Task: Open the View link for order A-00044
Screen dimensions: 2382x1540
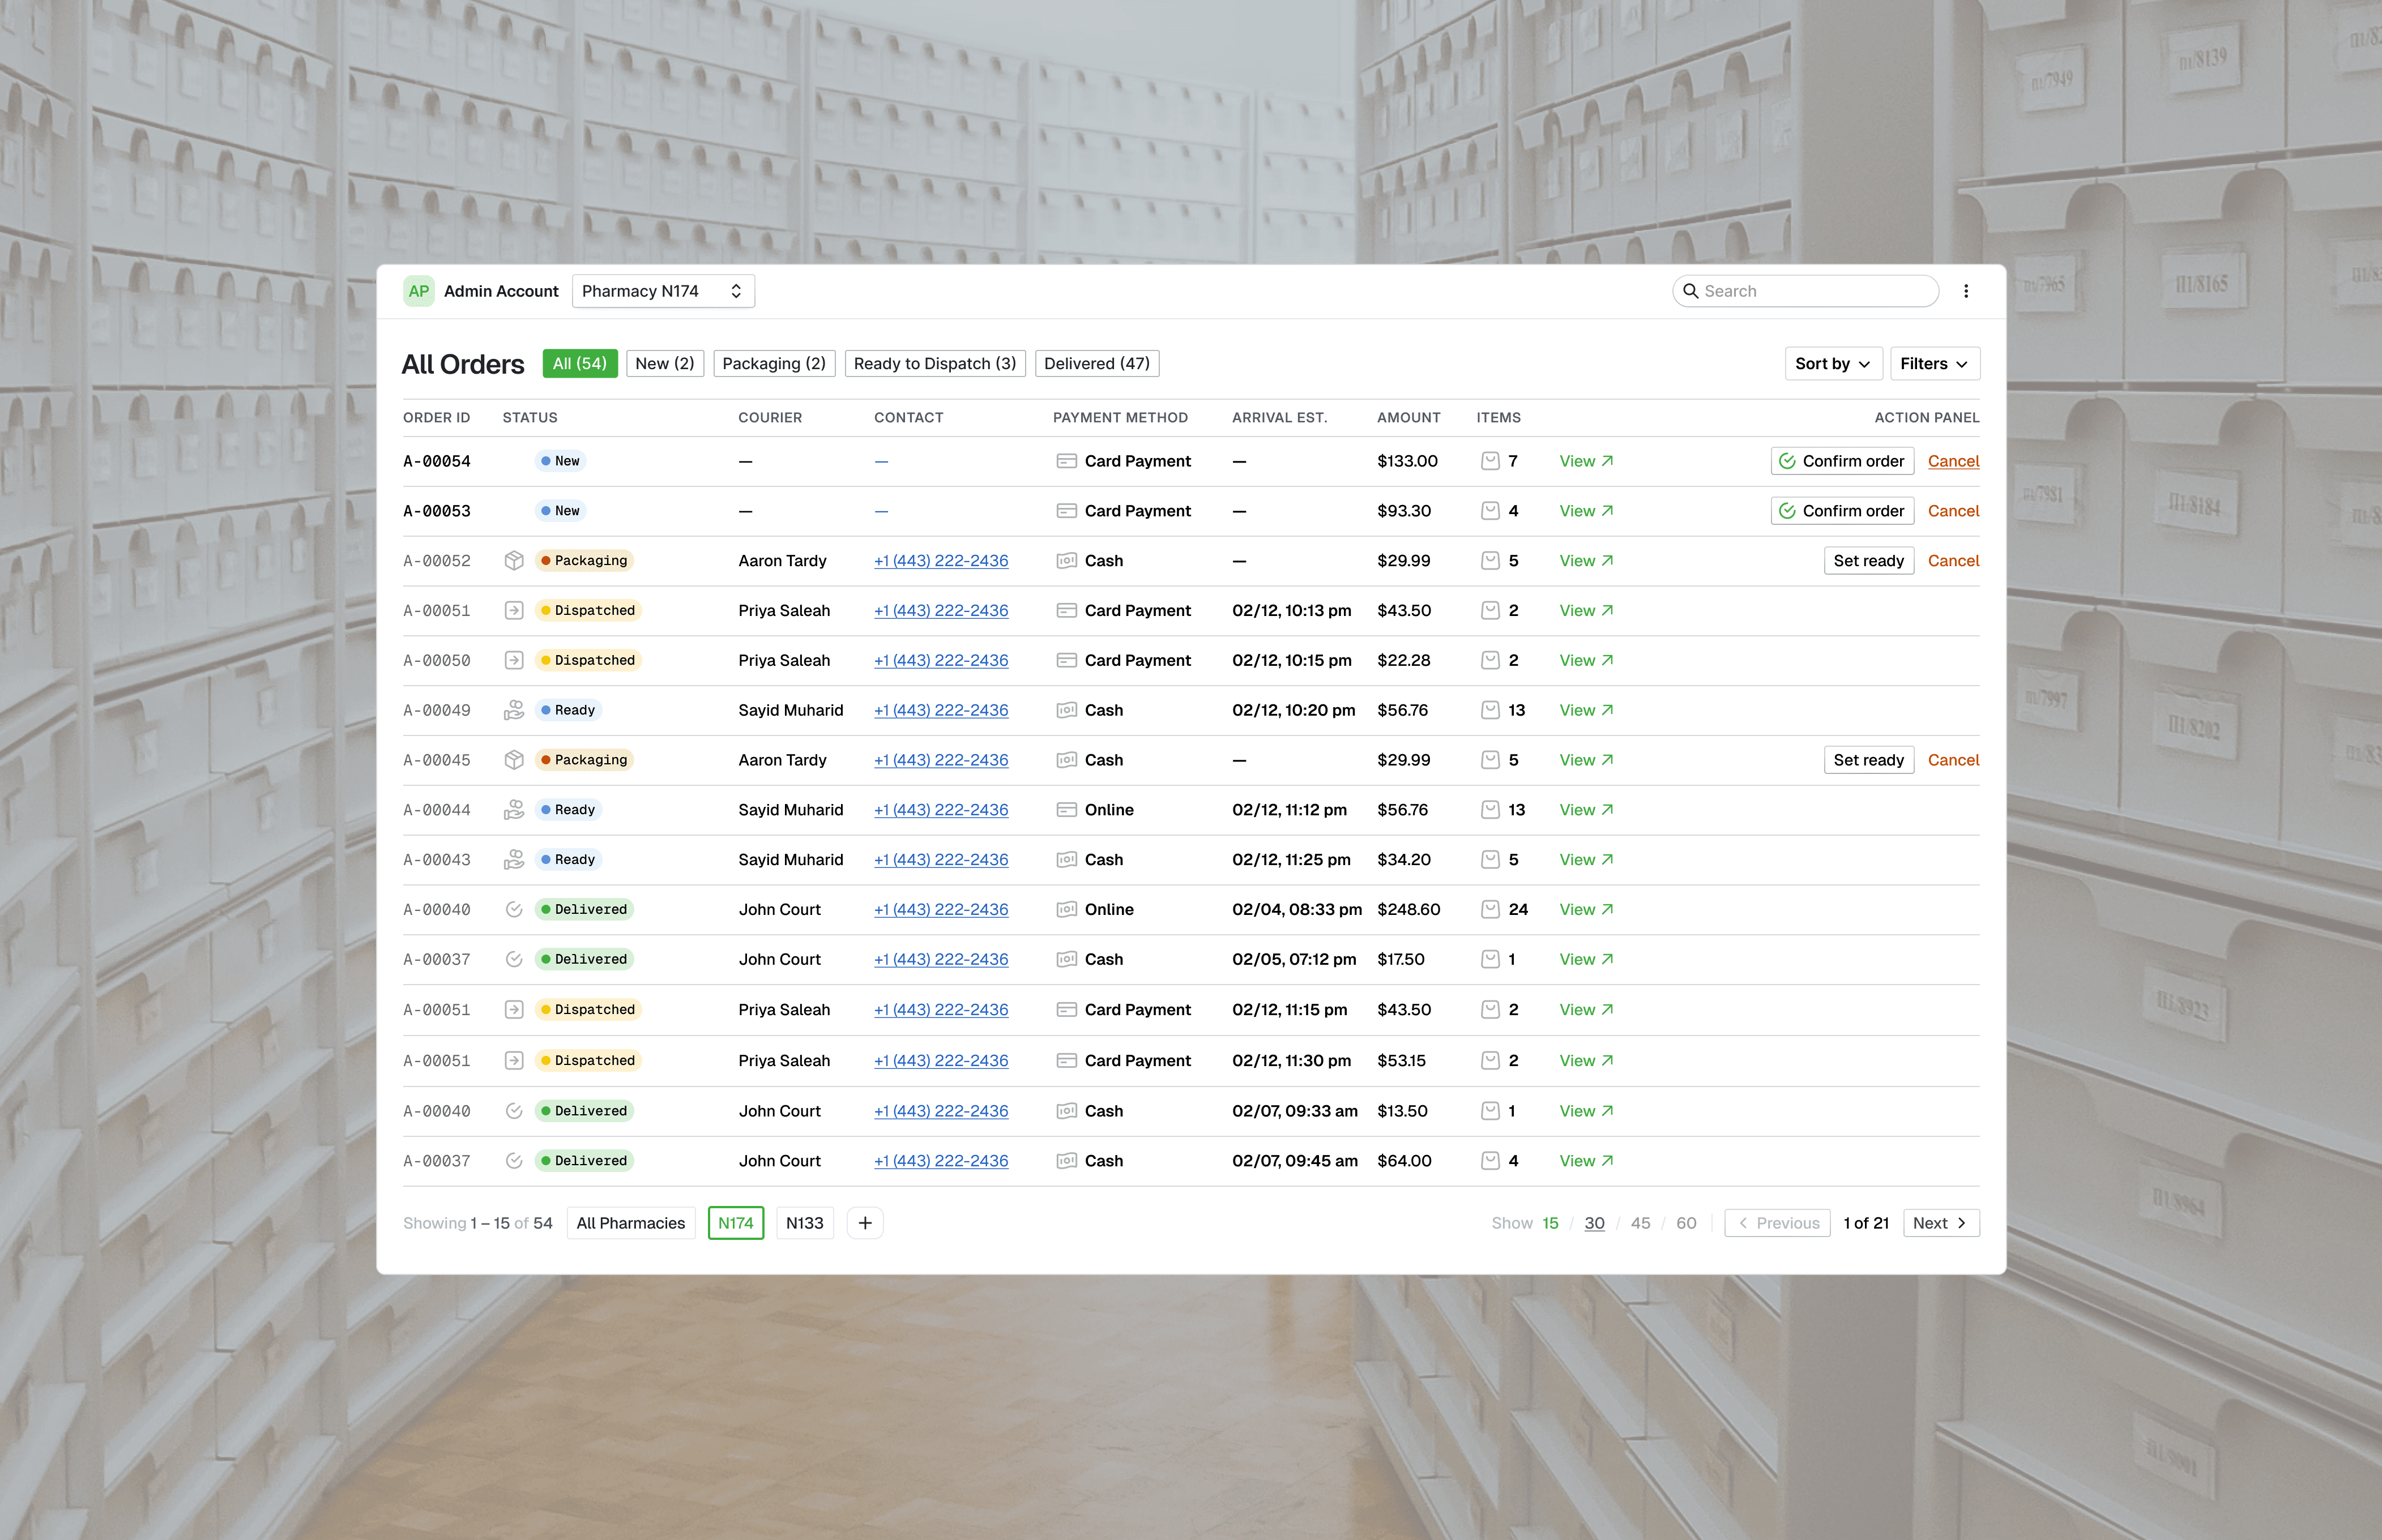Action: [x=1585, y=810]
